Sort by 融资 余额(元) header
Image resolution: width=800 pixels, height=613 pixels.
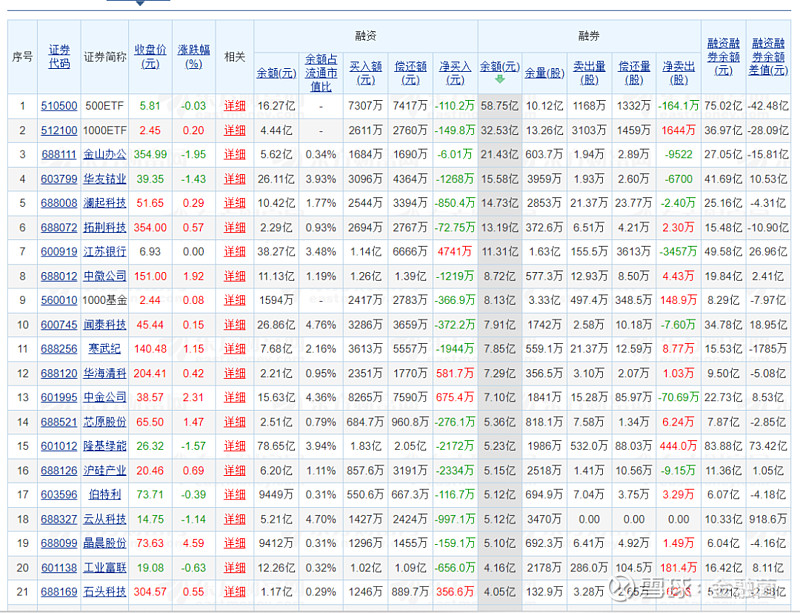[276, 73]
